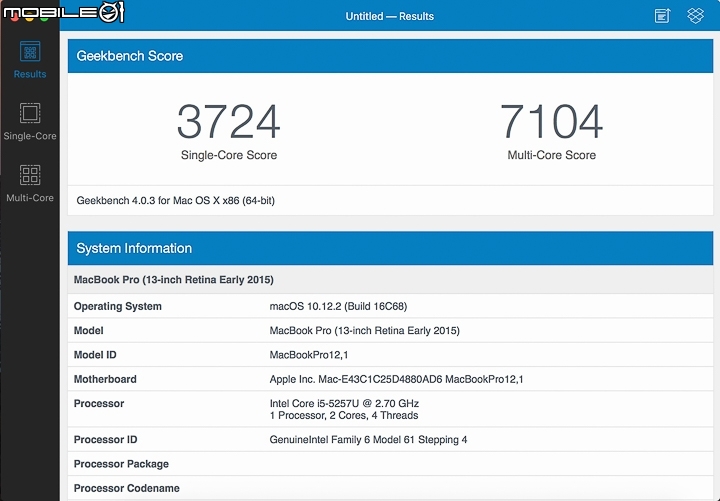Click the Untitled — Results window title
Image resolution: width=720 pixels, height=501 pixels.
389,16
